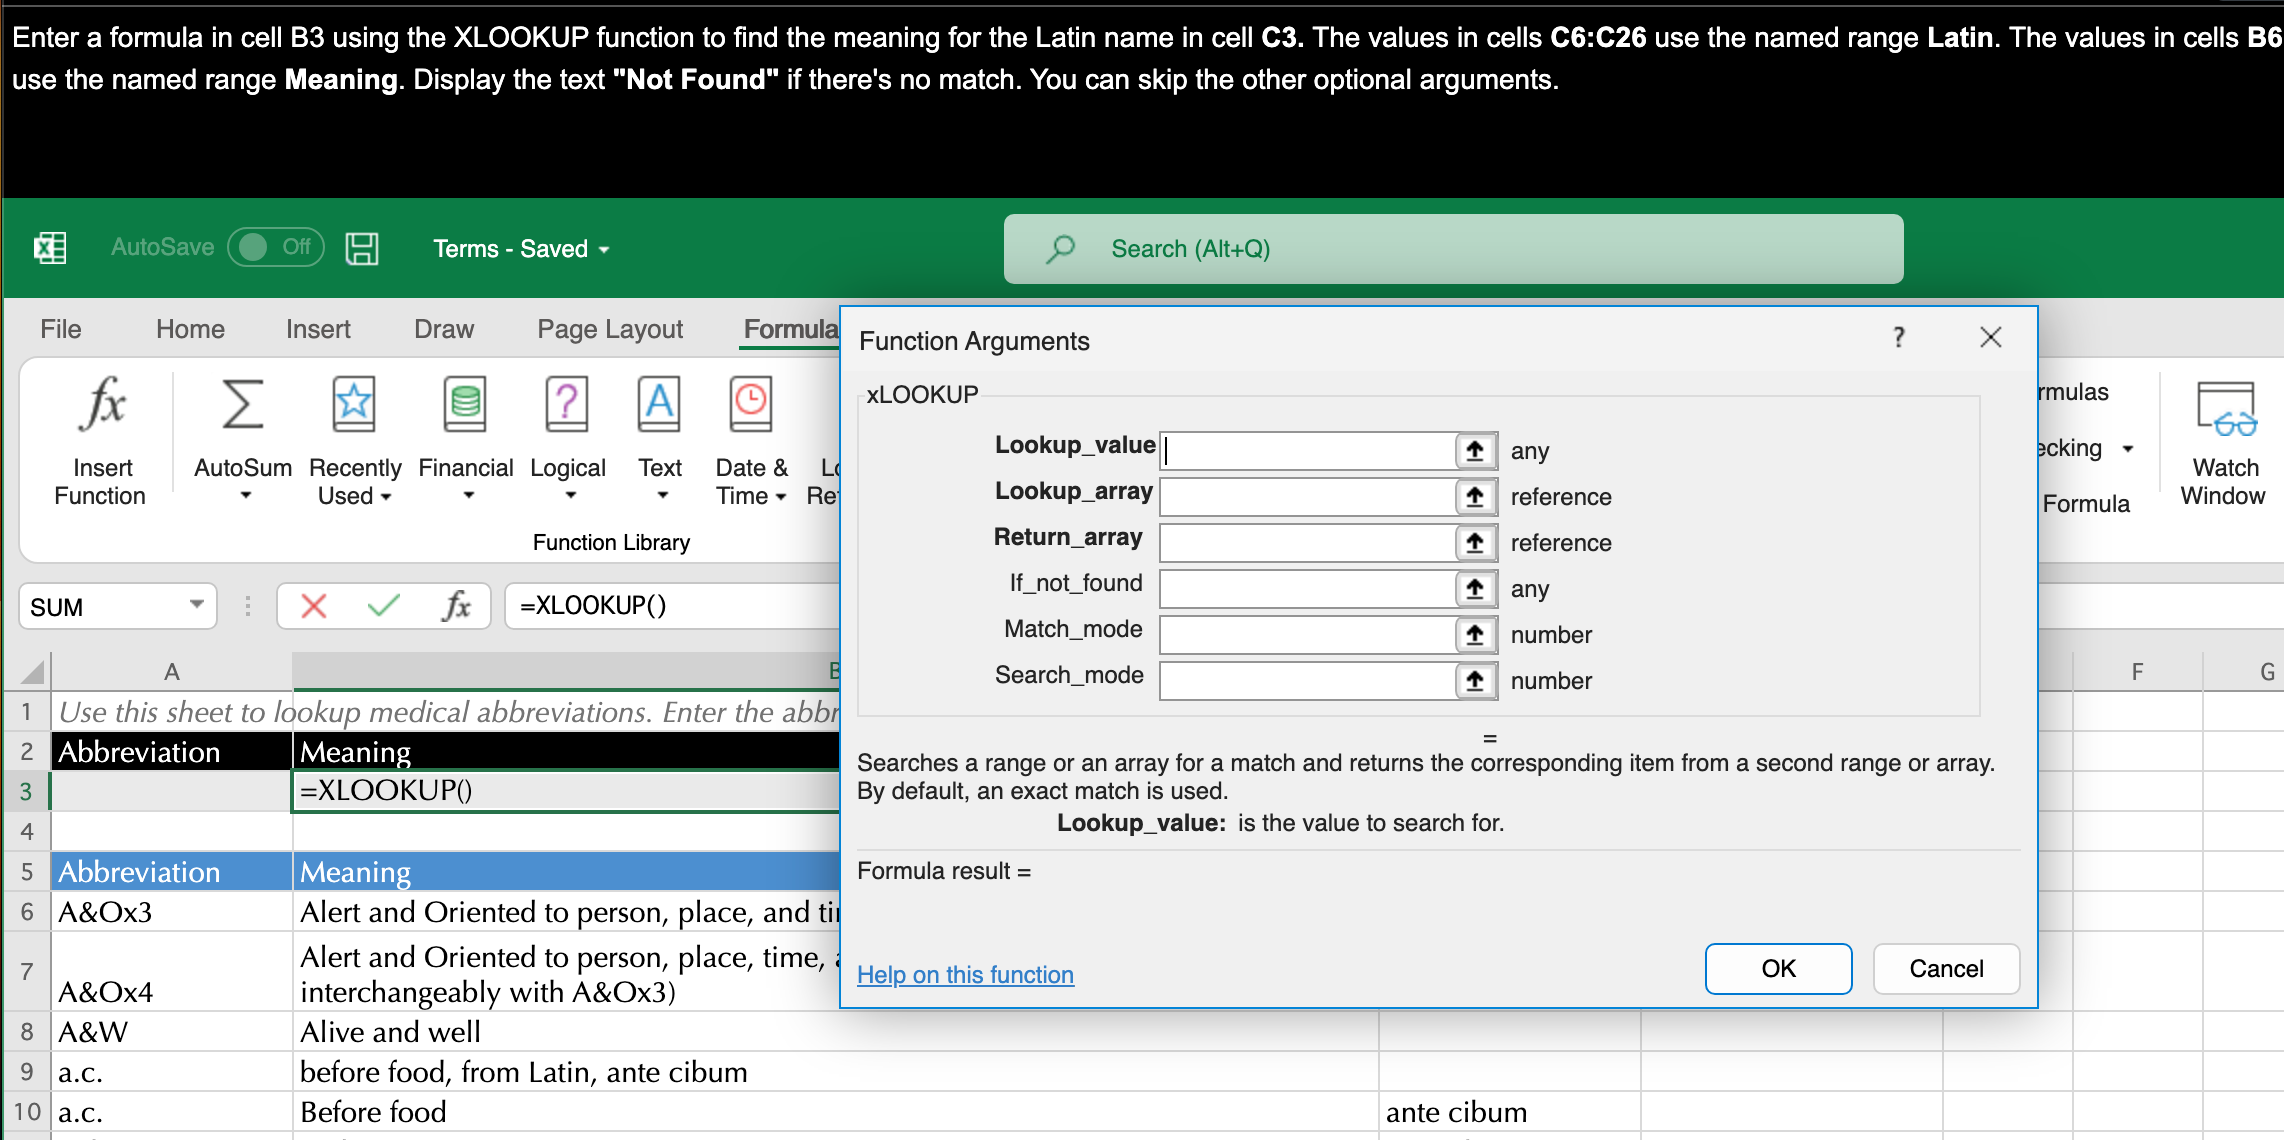This screenshot has width=2284, height=1140.
Task: Open the Date & Time functions icon
Action: tap(751, 406)
